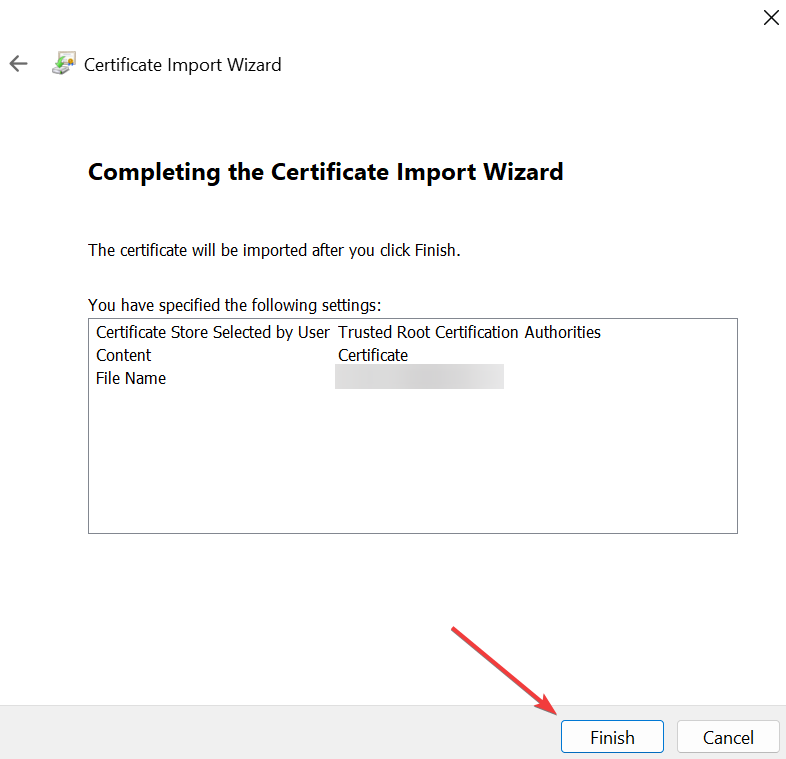Image resolution: width=786 pixels, height=759 pixels.
Task: Click the 'Certificate' content value
Action: point(373,355)
